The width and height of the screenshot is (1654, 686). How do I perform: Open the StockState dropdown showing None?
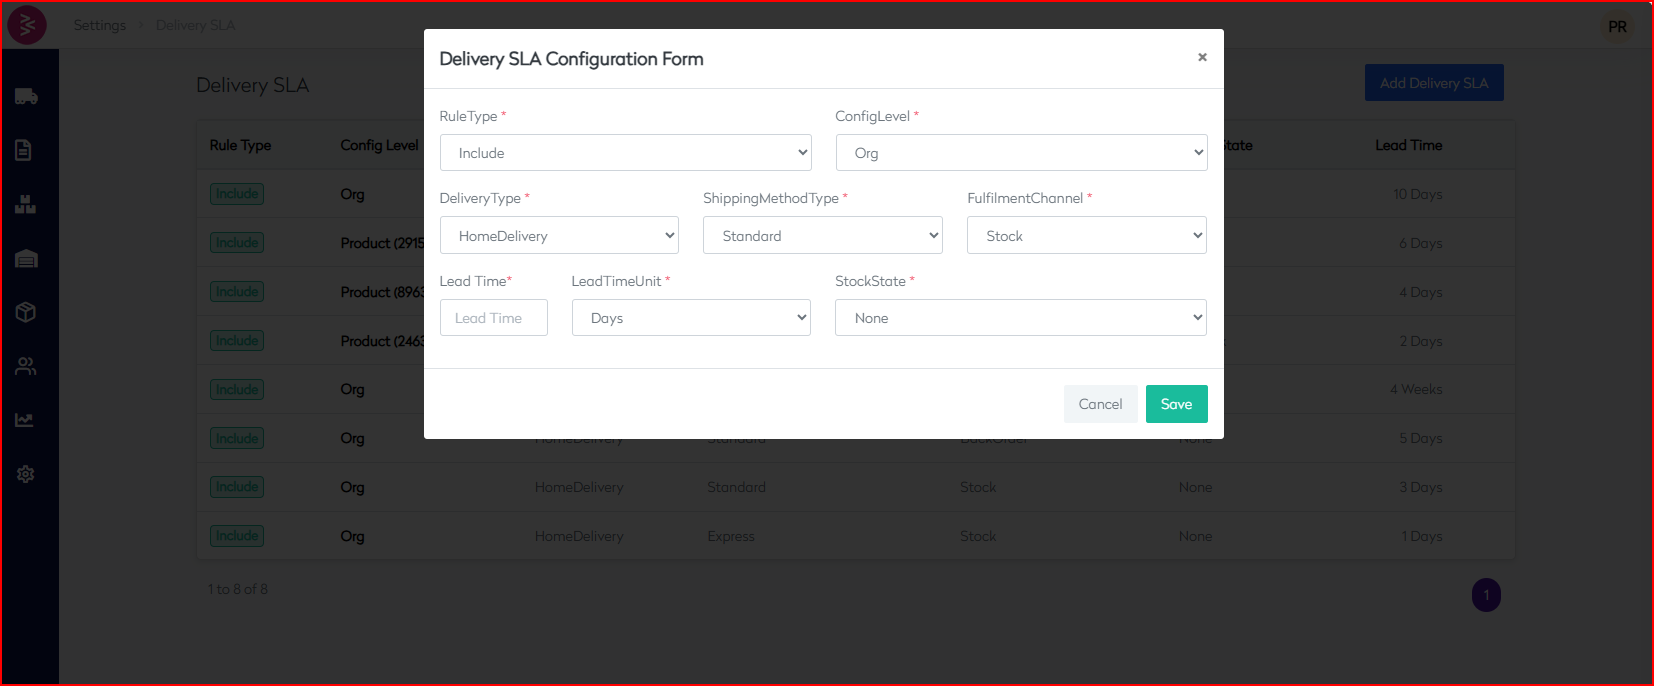1021,318
